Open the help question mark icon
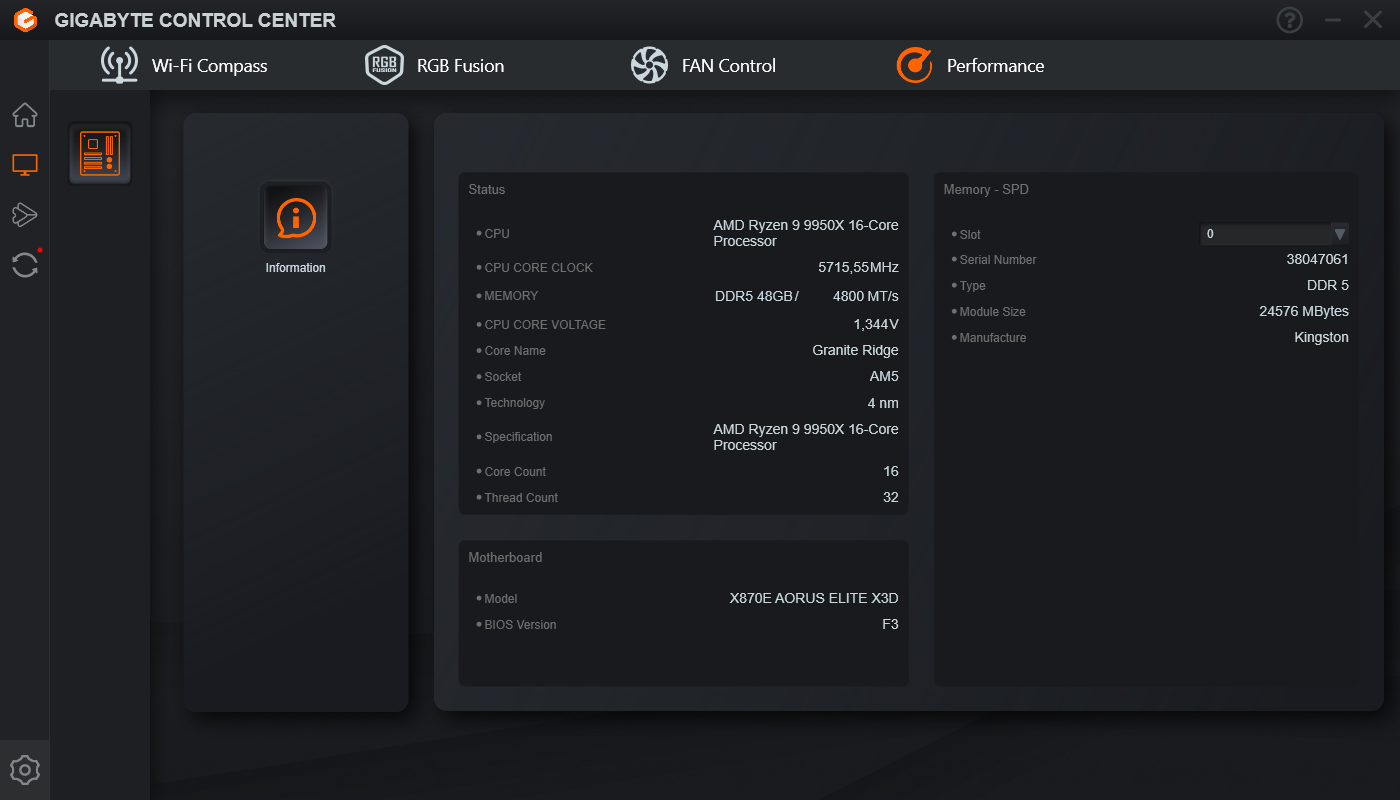This screenshot has height=800, width=1400. point(1290,20)
